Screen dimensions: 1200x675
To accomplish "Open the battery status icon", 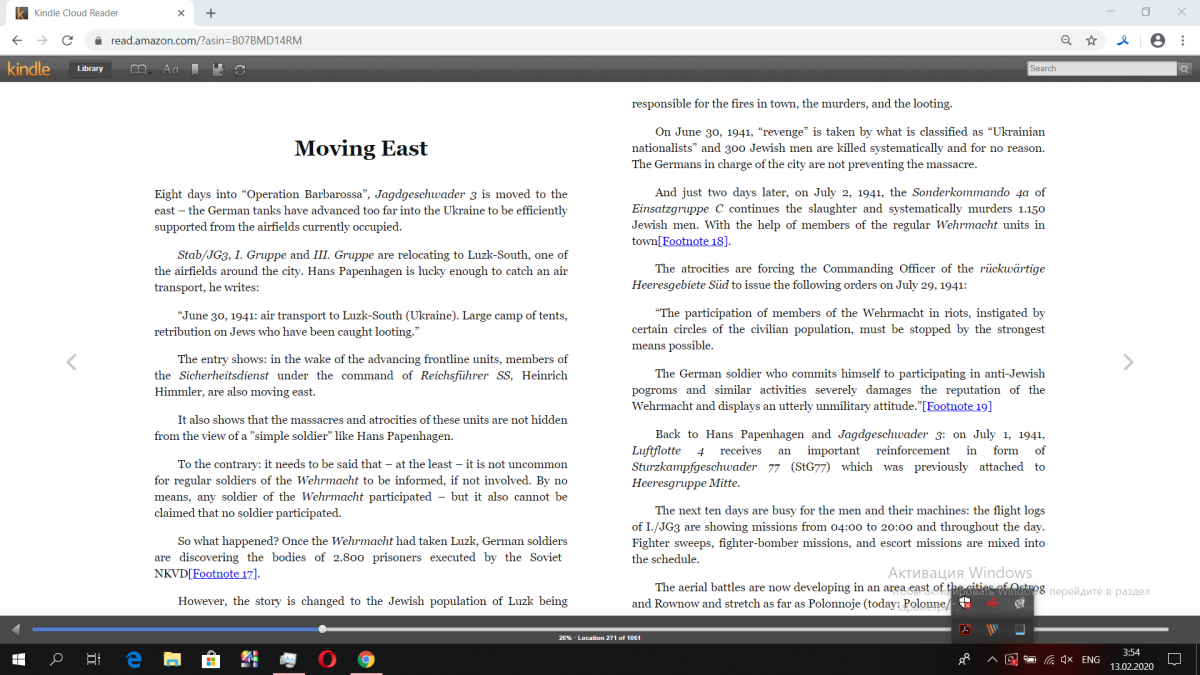I will click(1030, 660).
